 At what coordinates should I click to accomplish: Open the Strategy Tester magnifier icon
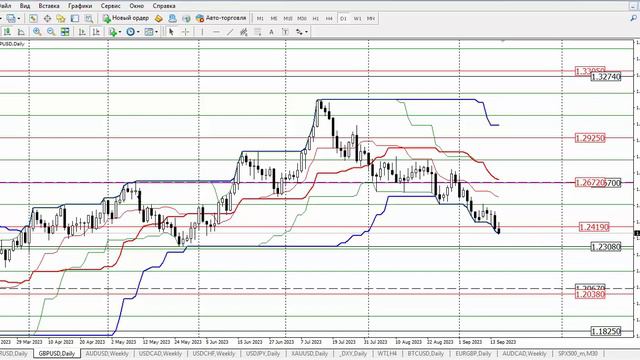(89, 18)
